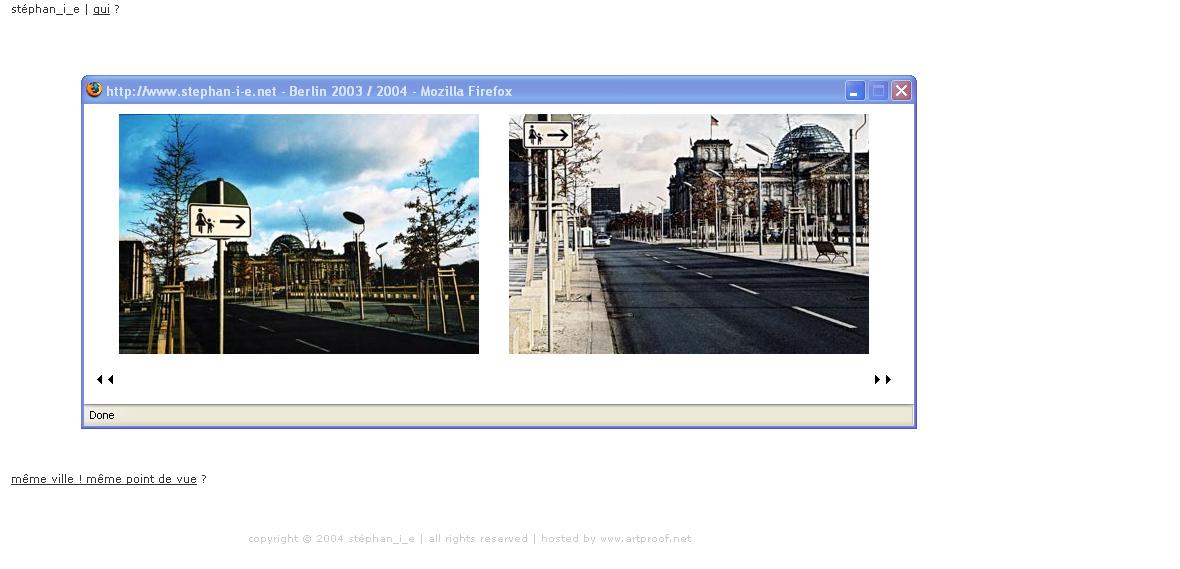
Task: Open the left Berlin street sign photo
Action: (x=299, y=234)
